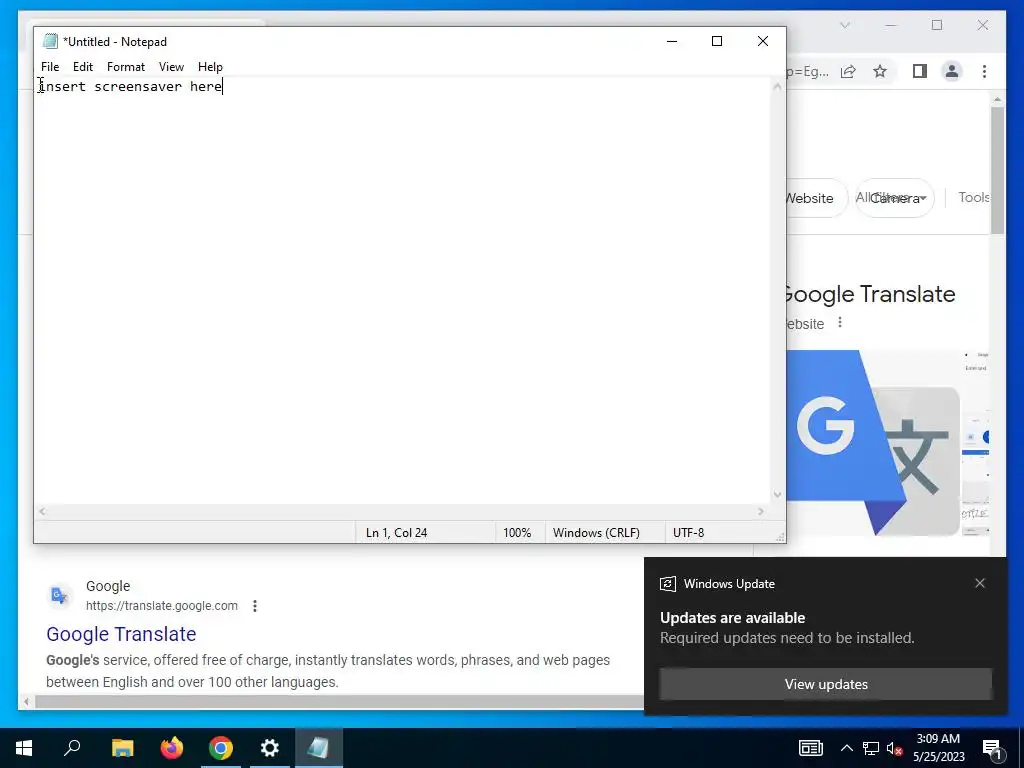Click the View updates button
This screenshot has height=768, width=1024.
(x=825, y=684)
